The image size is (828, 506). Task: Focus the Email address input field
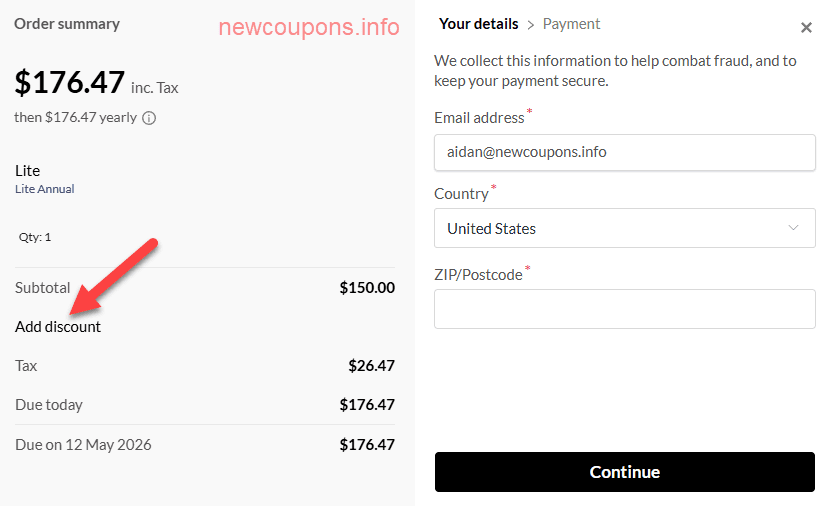(624, 152)
